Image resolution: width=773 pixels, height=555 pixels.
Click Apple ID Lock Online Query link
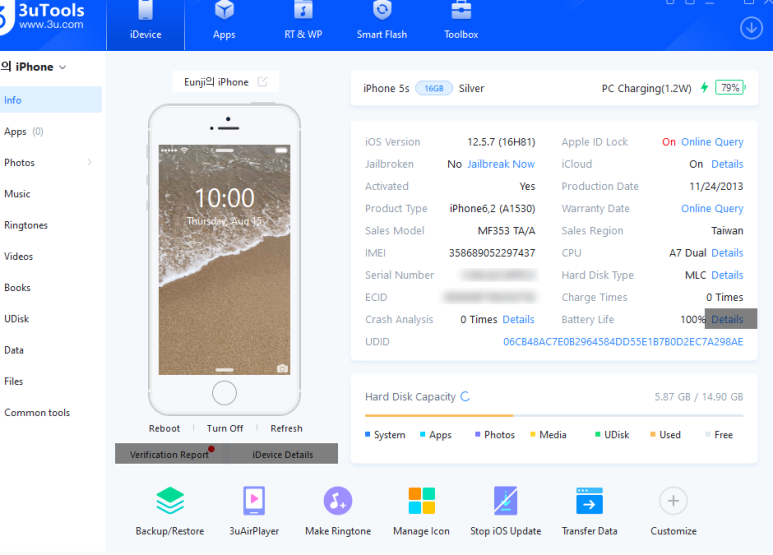(x=712, y=142)
